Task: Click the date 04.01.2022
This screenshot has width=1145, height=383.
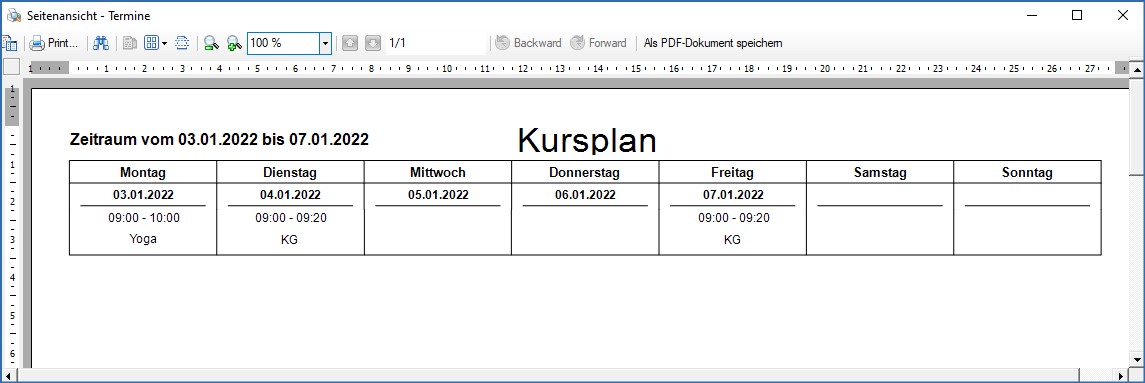Action: click(x=291, y=195)
